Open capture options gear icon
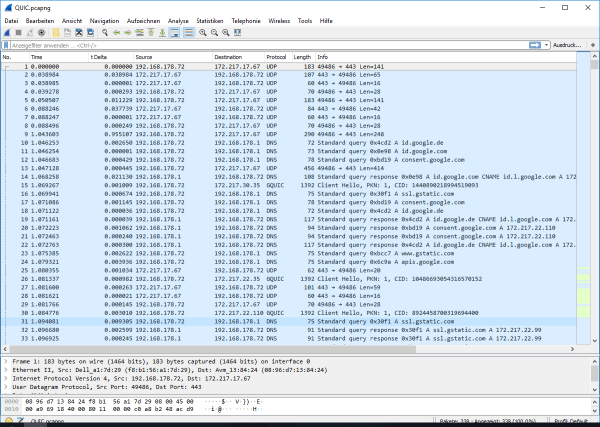Viewport: 600px width, 427px height. point(41,32)
